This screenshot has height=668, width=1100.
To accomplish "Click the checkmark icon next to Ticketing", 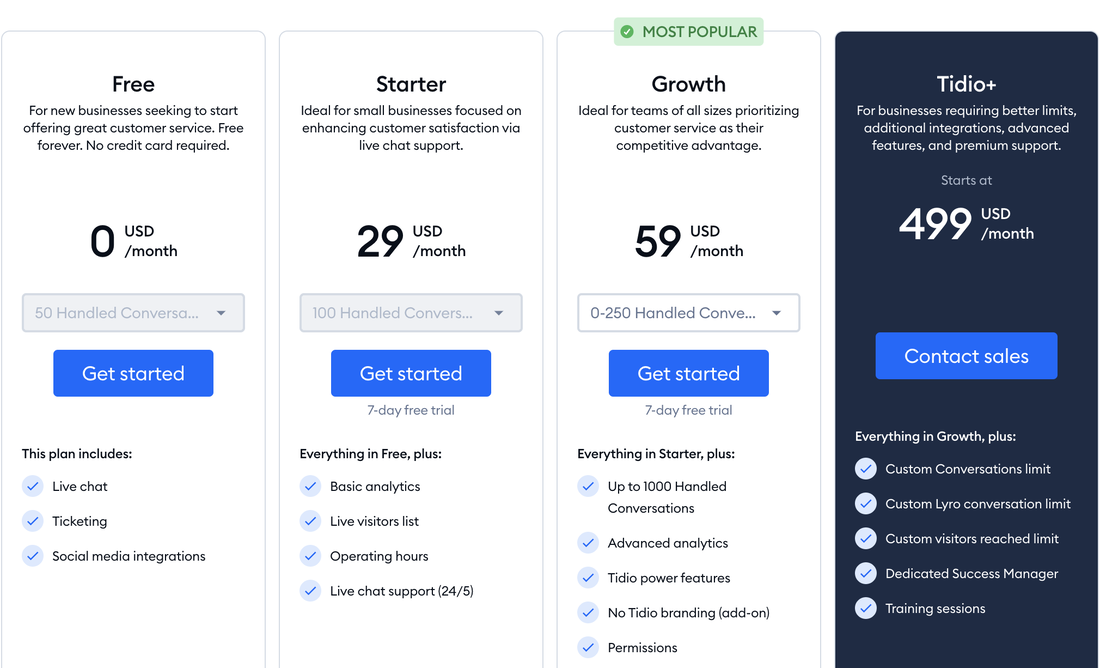I will point(32,521).
